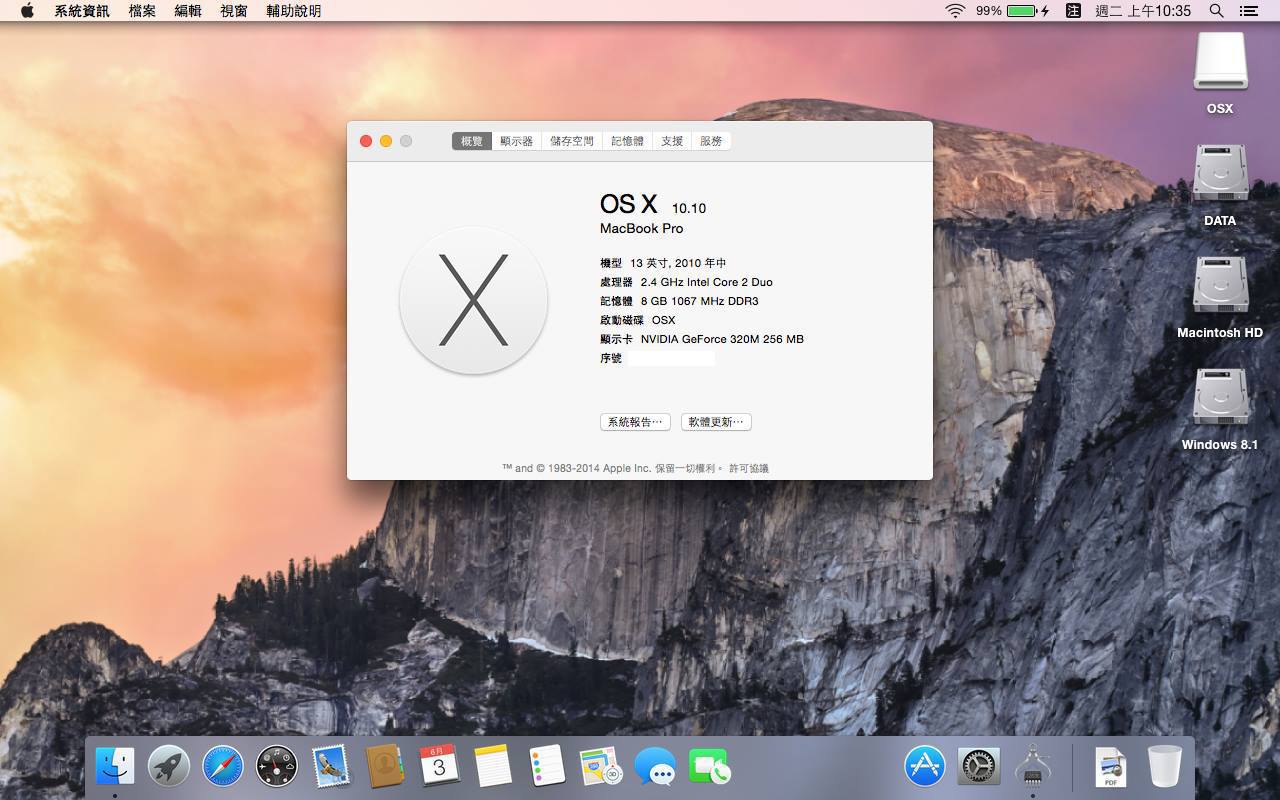The width and height of the screenshot is (1280, 800).
Task: Click NVIDIA GeForce 320M 256 MB text
Action: (x=722, y=339)
